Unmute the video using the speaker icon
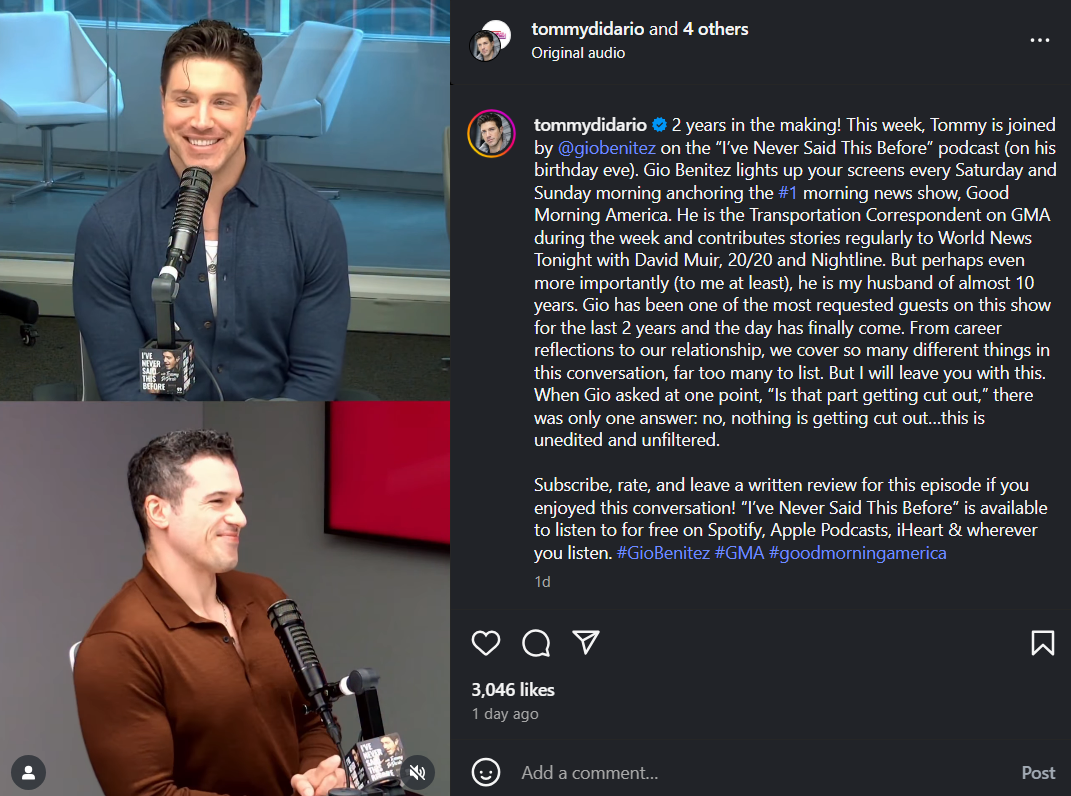1071x796 pixels. (x=417, y=773)
